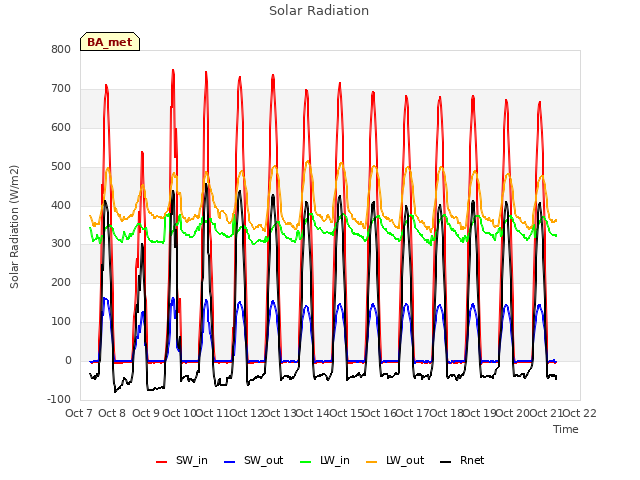
Task: Click the green LW_in legend swatch
Action: pos(306,462)
